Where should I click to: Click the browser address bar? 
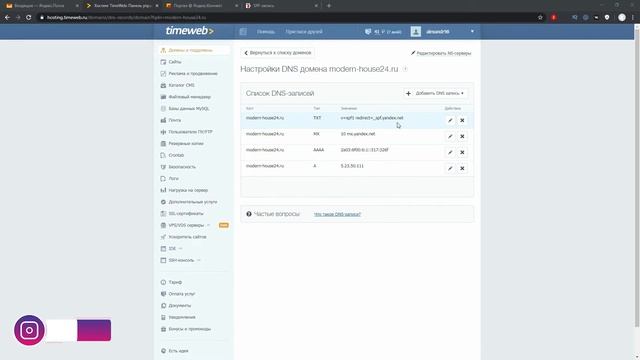click(286, 18)
